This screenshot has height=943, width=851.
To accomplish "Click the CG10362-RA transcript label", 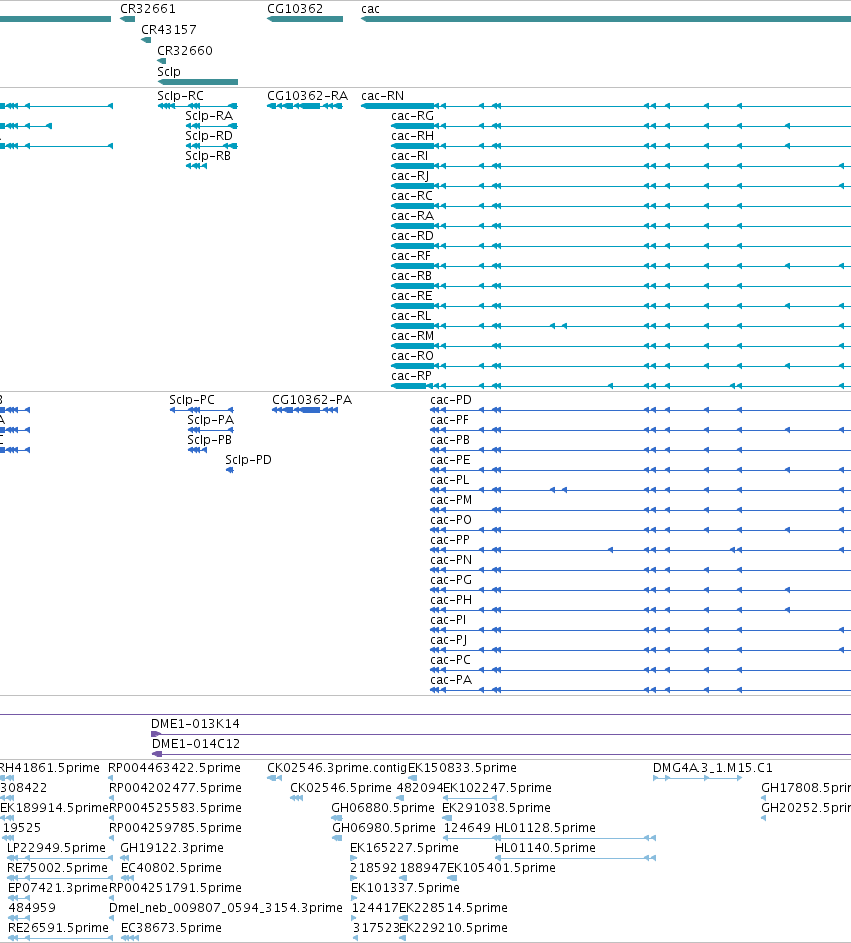I will pyautogui.click(x=307, y=96).
